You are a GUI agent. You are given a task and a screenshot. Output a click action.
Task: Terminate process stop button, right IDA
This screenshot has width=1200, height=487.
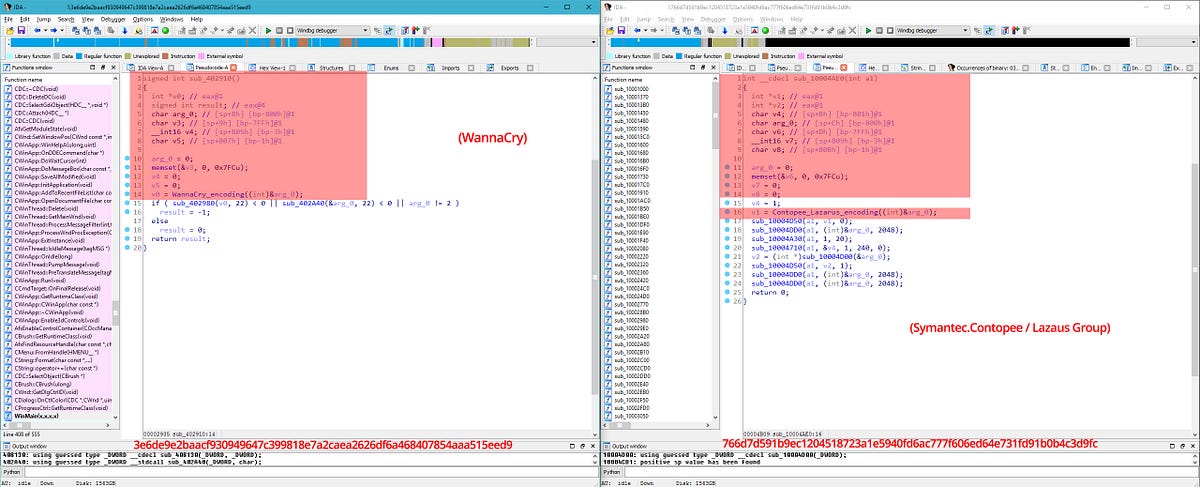890,31
